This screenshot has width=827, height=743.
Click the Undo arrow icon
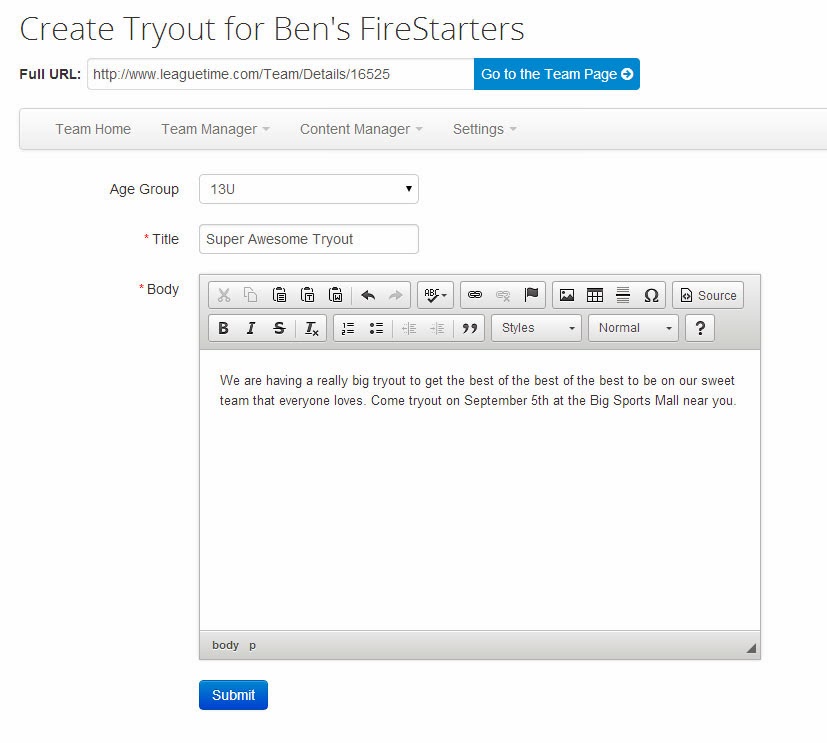pyautogui.click(x=368, y=295)
